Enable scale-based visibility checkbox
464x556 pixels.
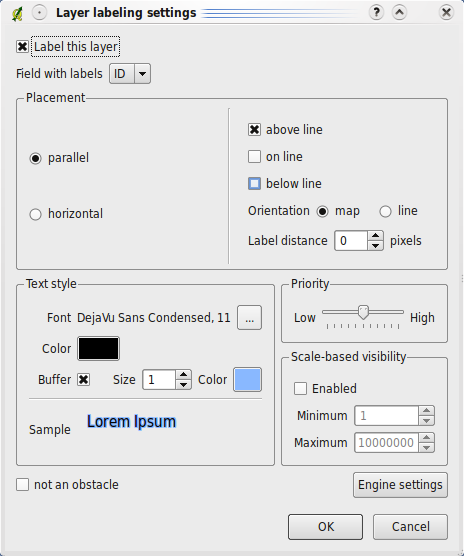pos(300,388)
